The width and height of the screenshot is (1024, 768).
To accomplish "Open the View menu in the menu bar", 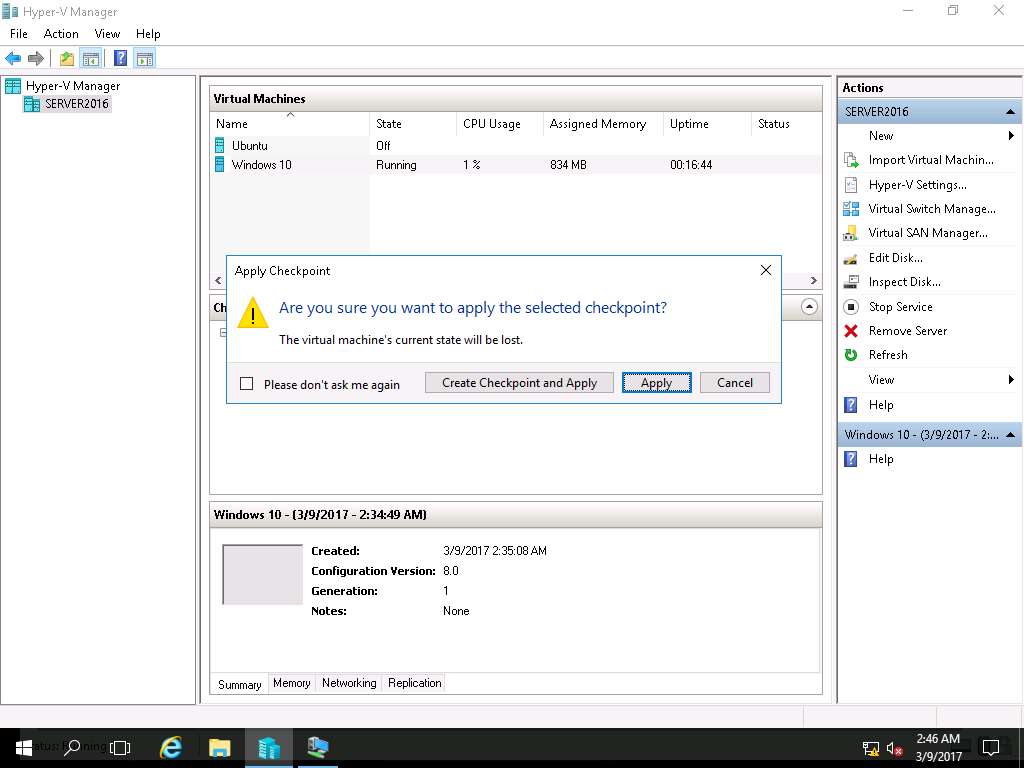I will [x=107, y=34].
